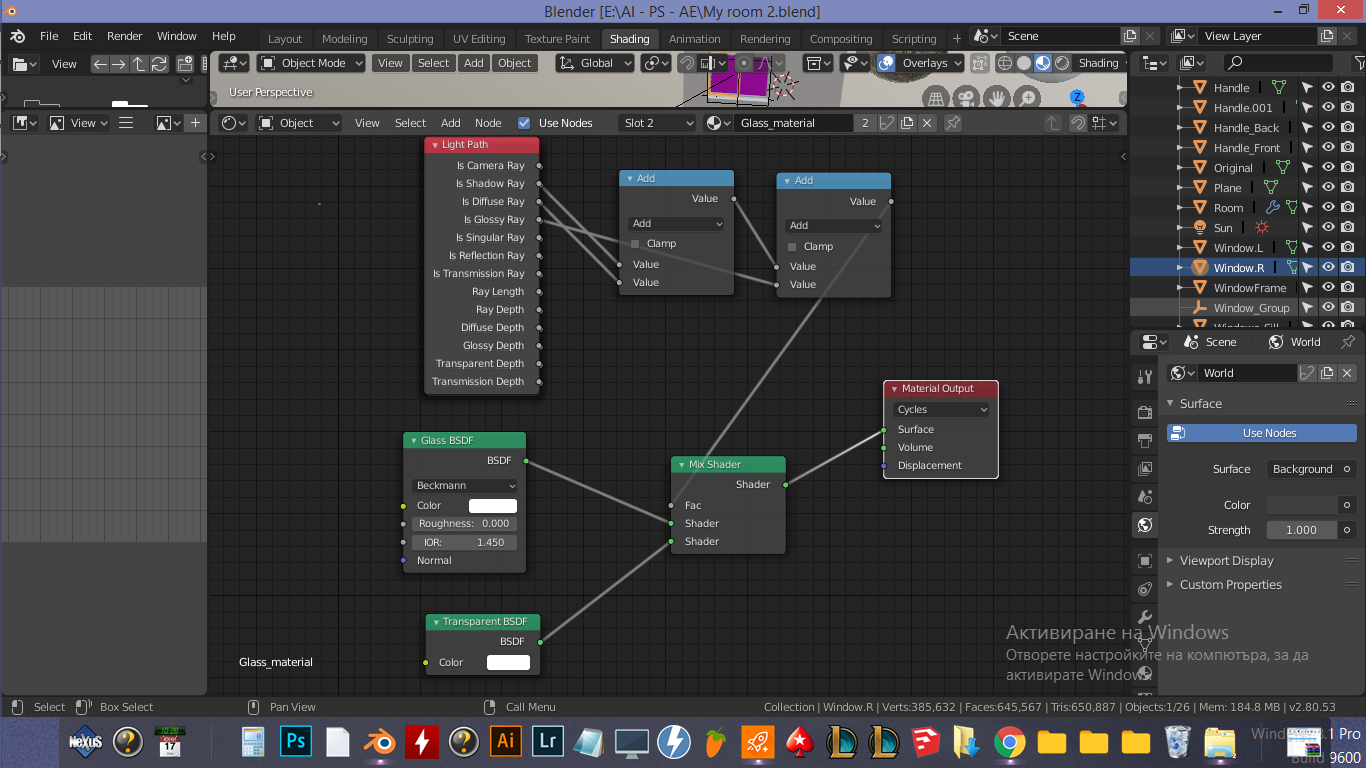Expand the Custom Properties panel
The height and width of the screenshot is (768, 1366).
tap(1230, 585)
